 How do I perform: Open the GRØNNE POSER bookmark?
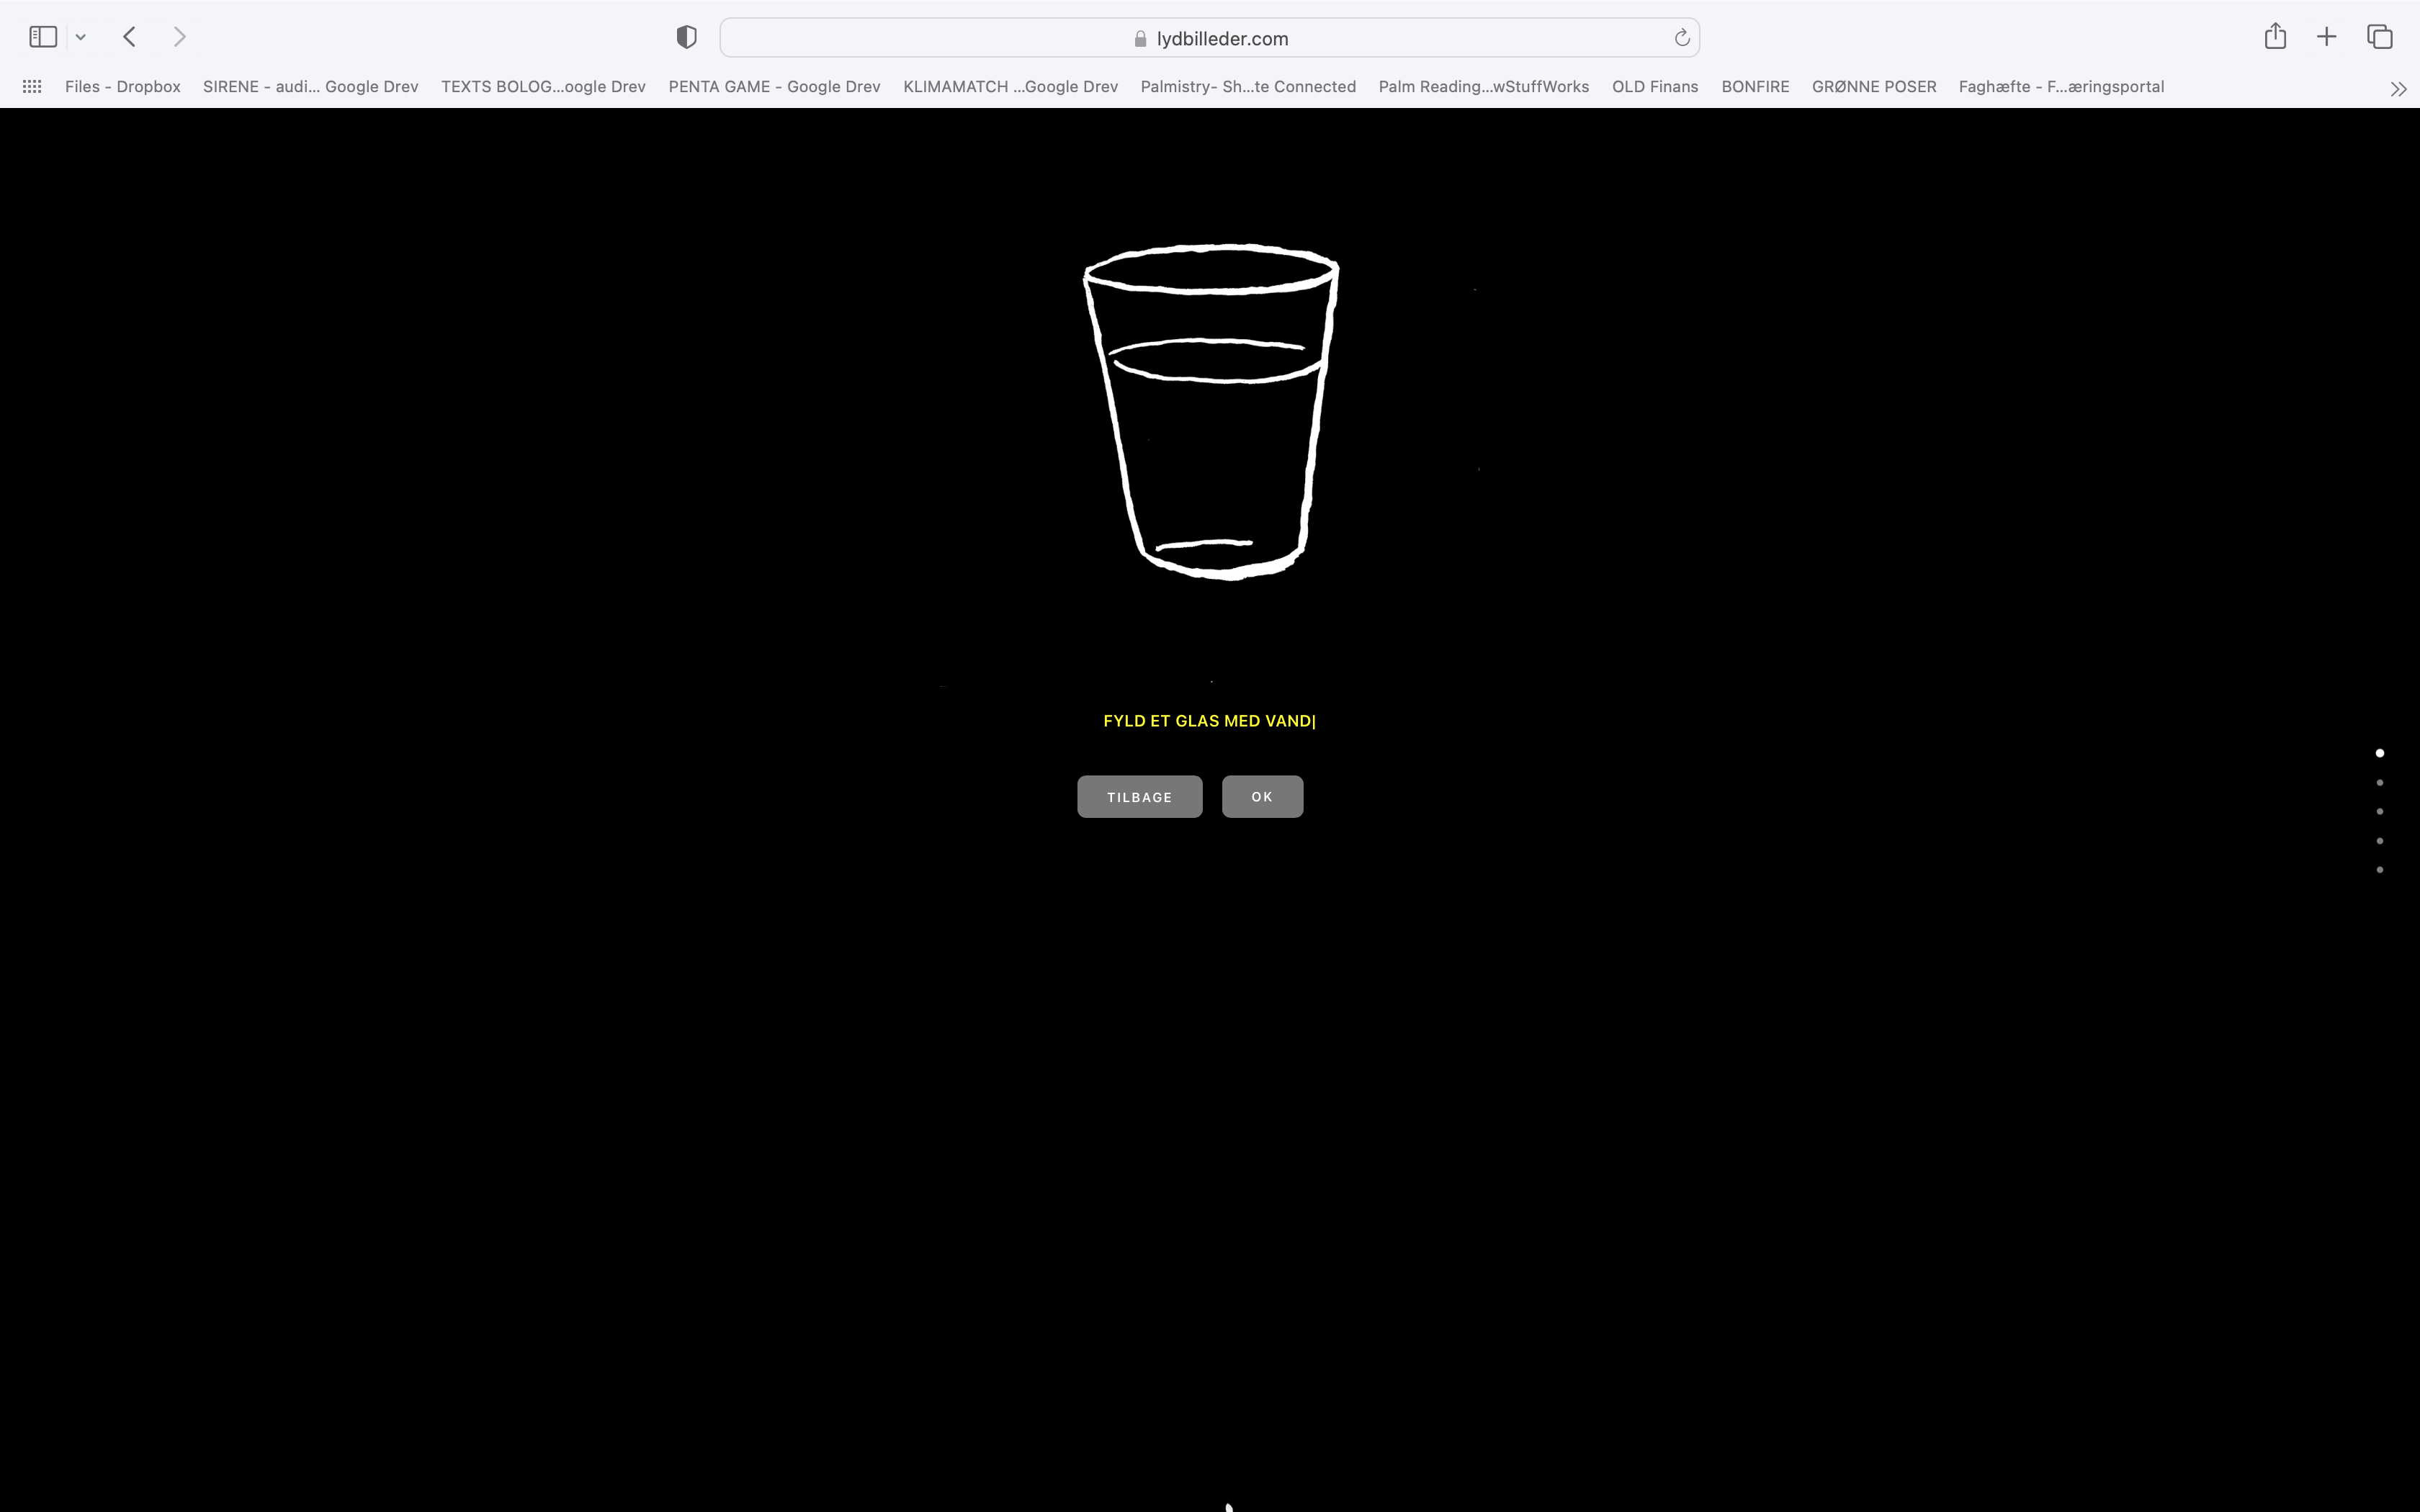coord(1874,87)
